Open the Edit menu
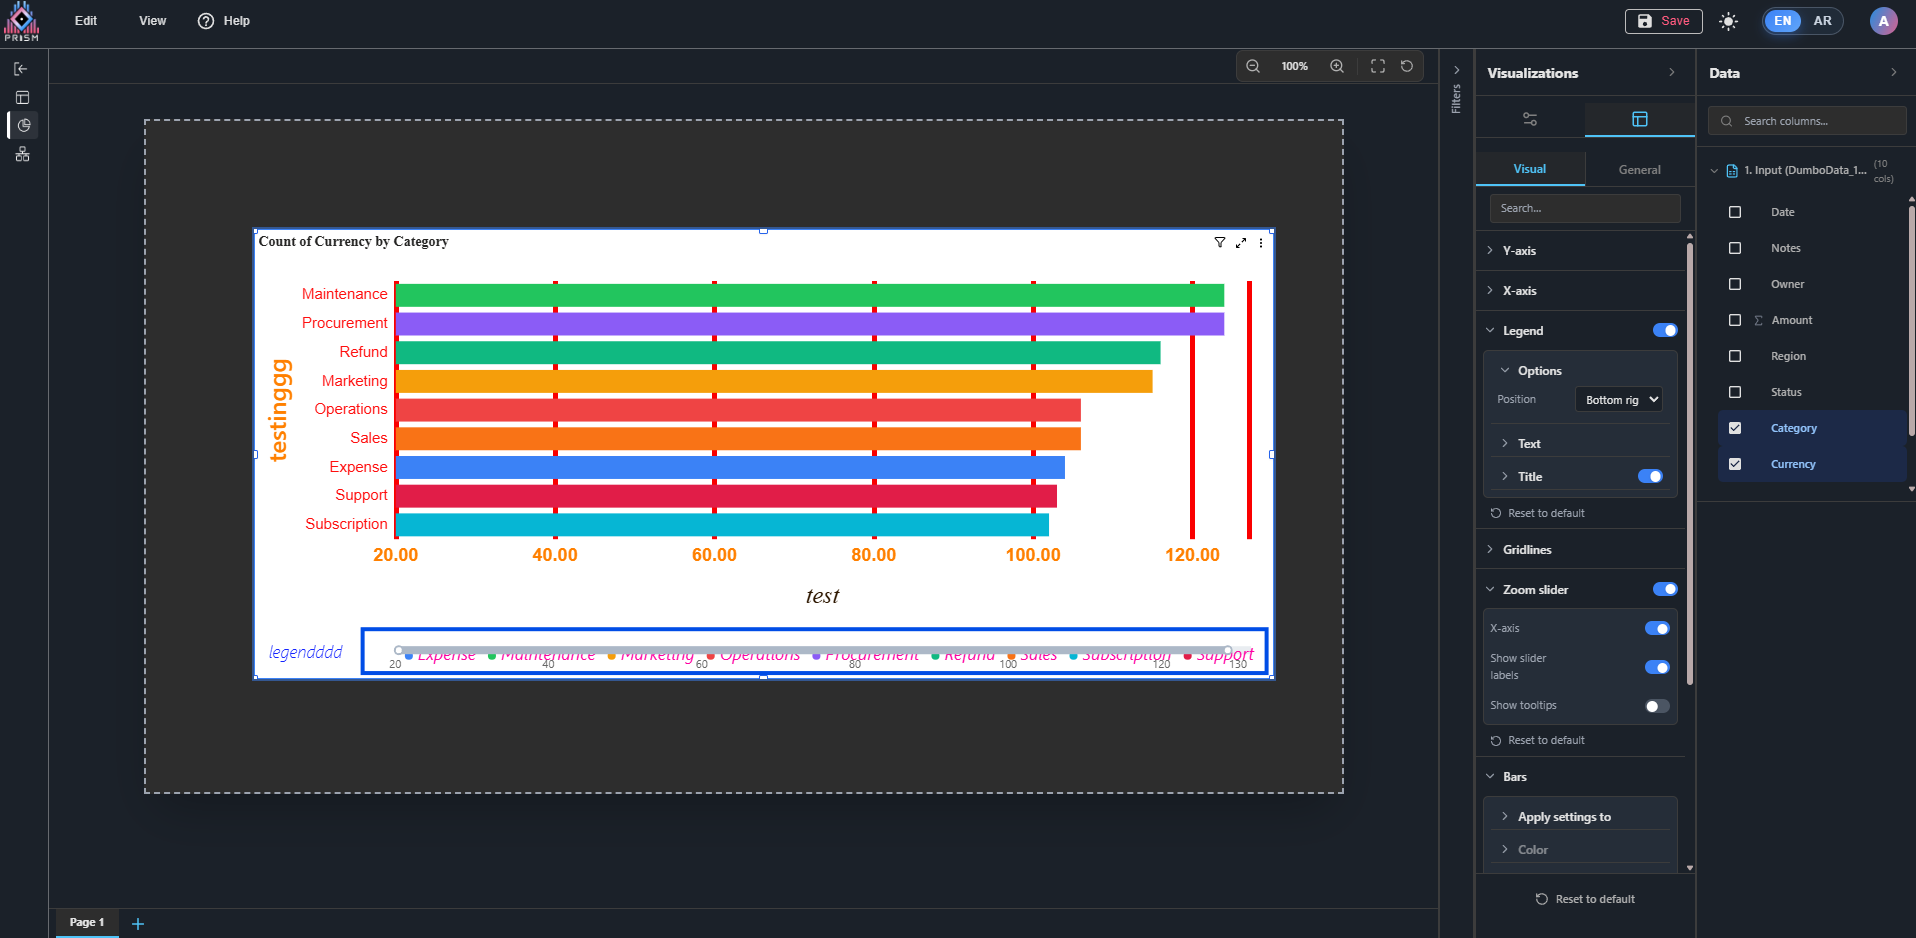The image size is (1916, 938). click(x=86, y=21)
